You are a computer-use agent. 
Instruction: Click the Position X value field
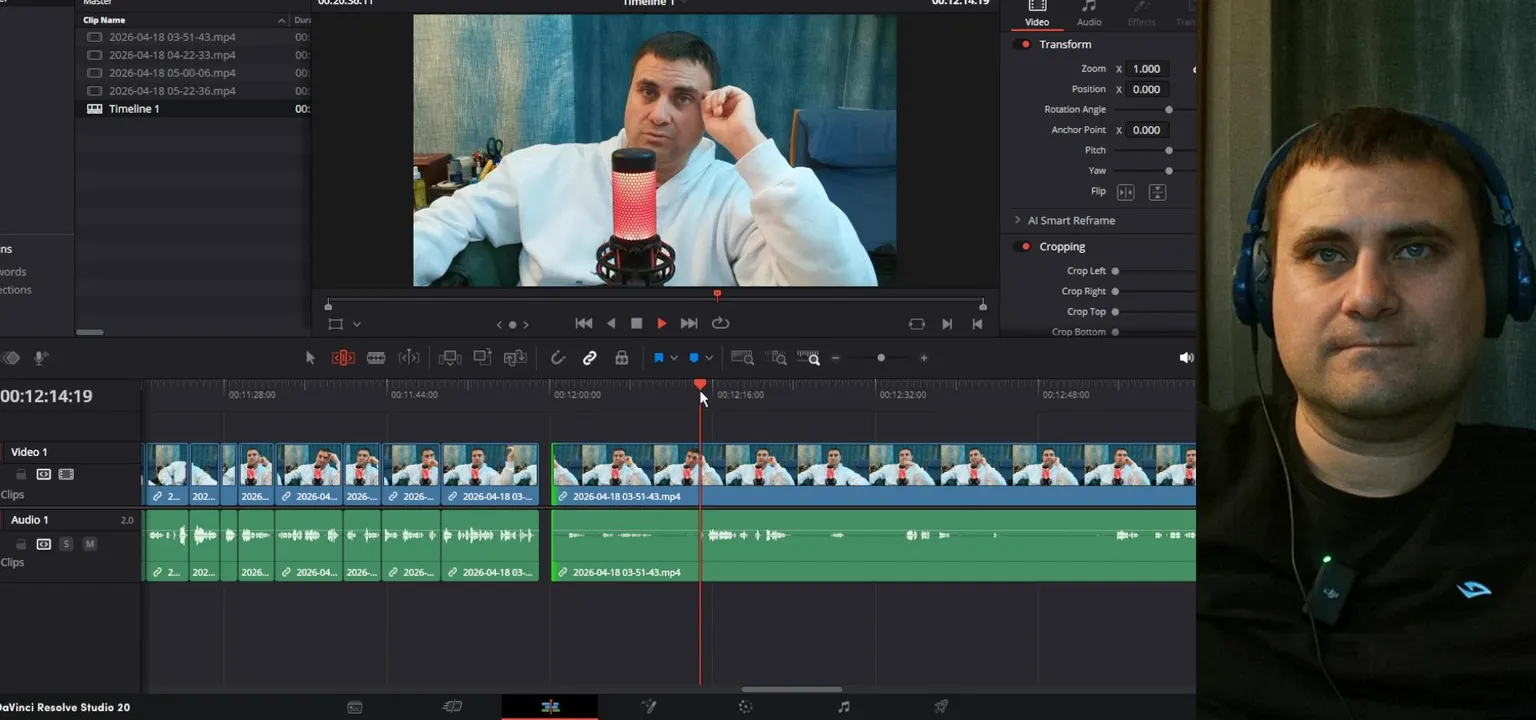pyautogui.click(x=1147, y=89)
